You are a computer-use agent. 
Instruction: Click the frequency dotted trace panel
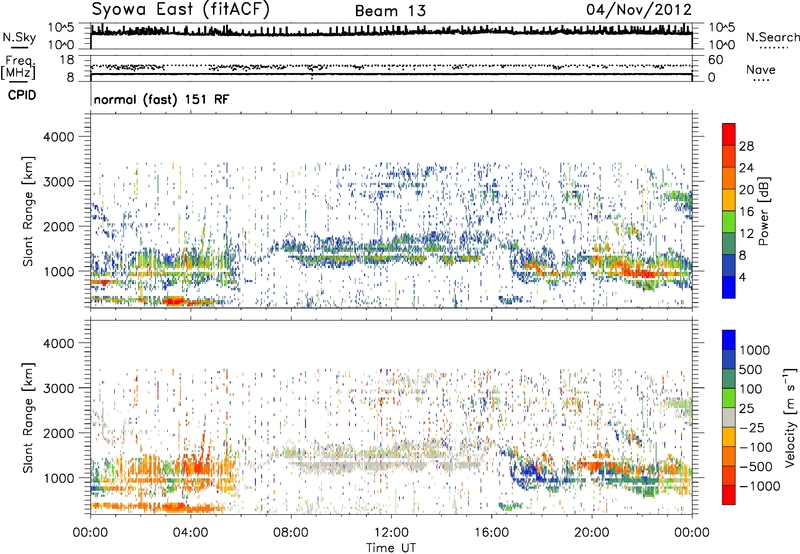391,68
